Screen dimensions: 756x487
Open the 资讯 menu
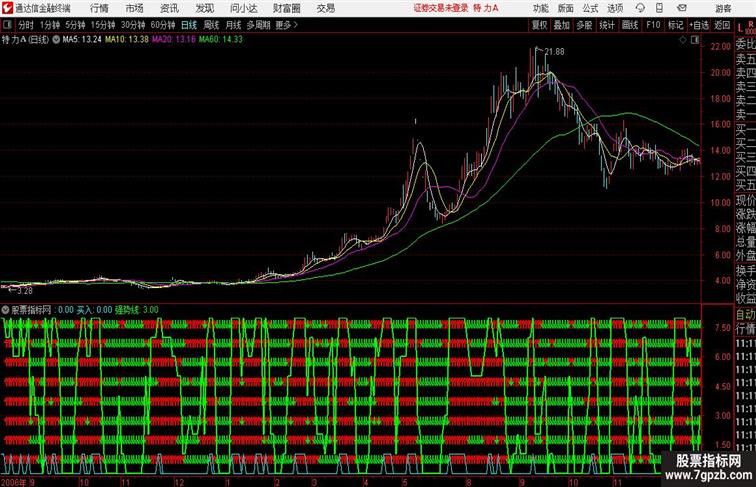coord(169,8)
